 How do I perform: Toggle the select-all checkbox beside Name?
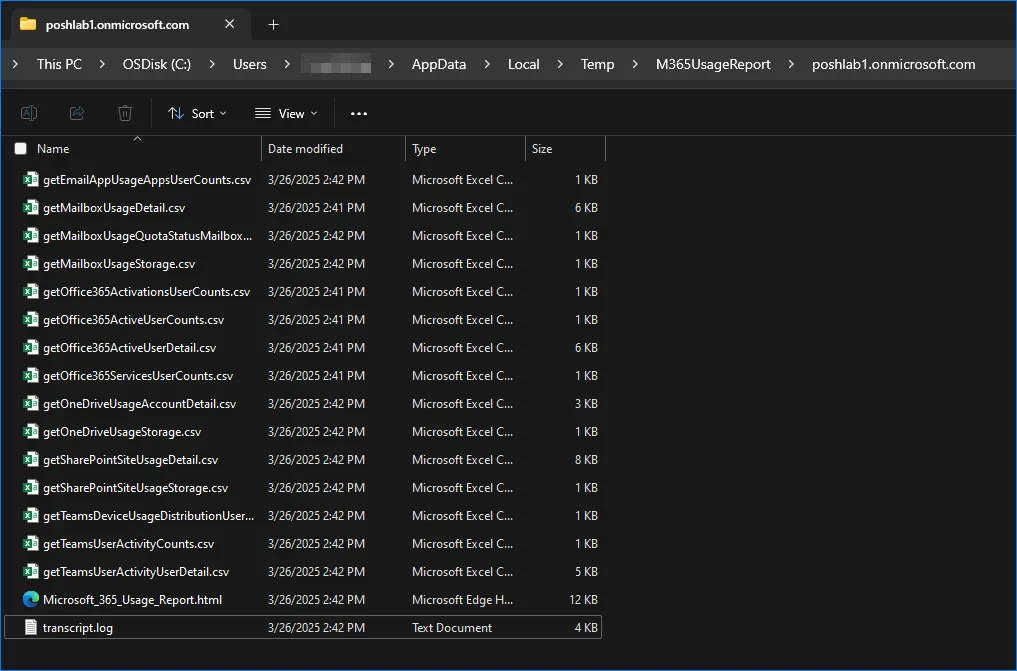[20, 149]
